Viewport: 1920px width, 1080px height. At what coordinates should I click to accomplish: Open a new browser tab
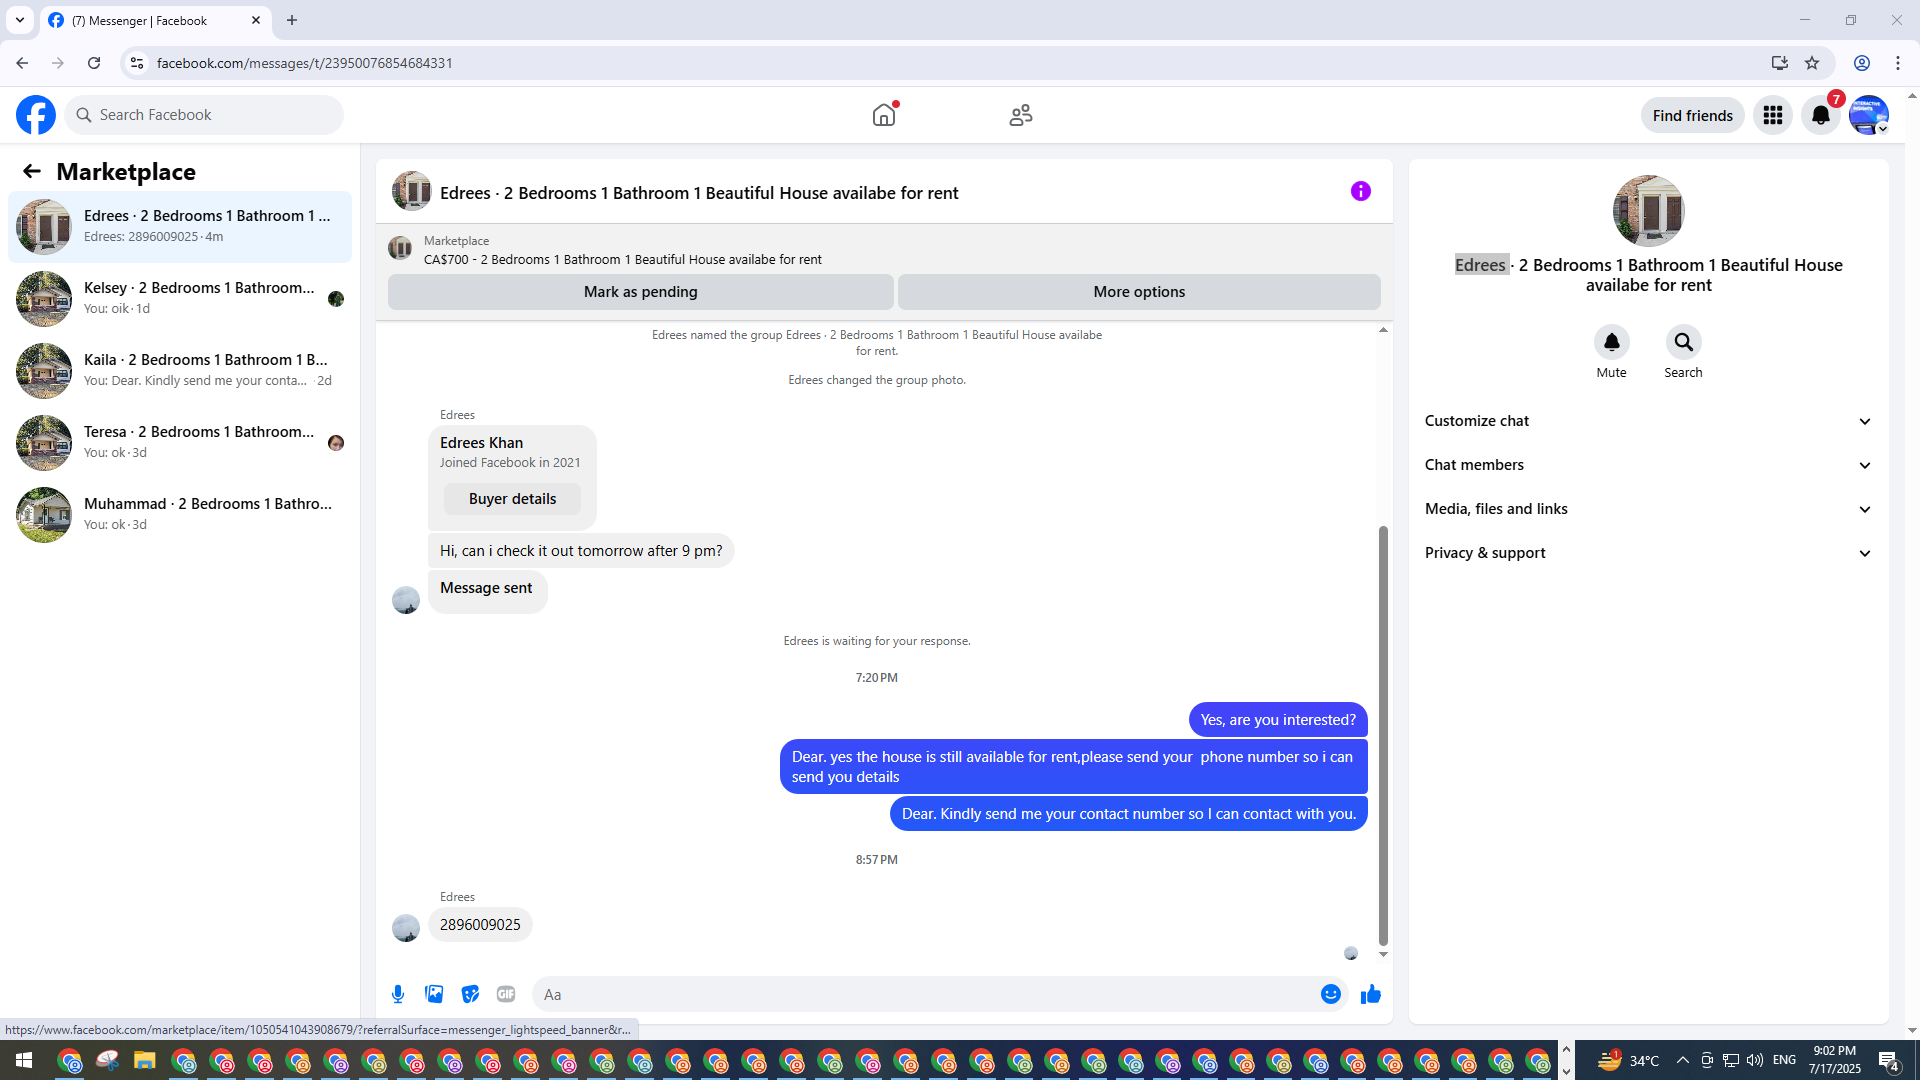click(x=292, y=20)
